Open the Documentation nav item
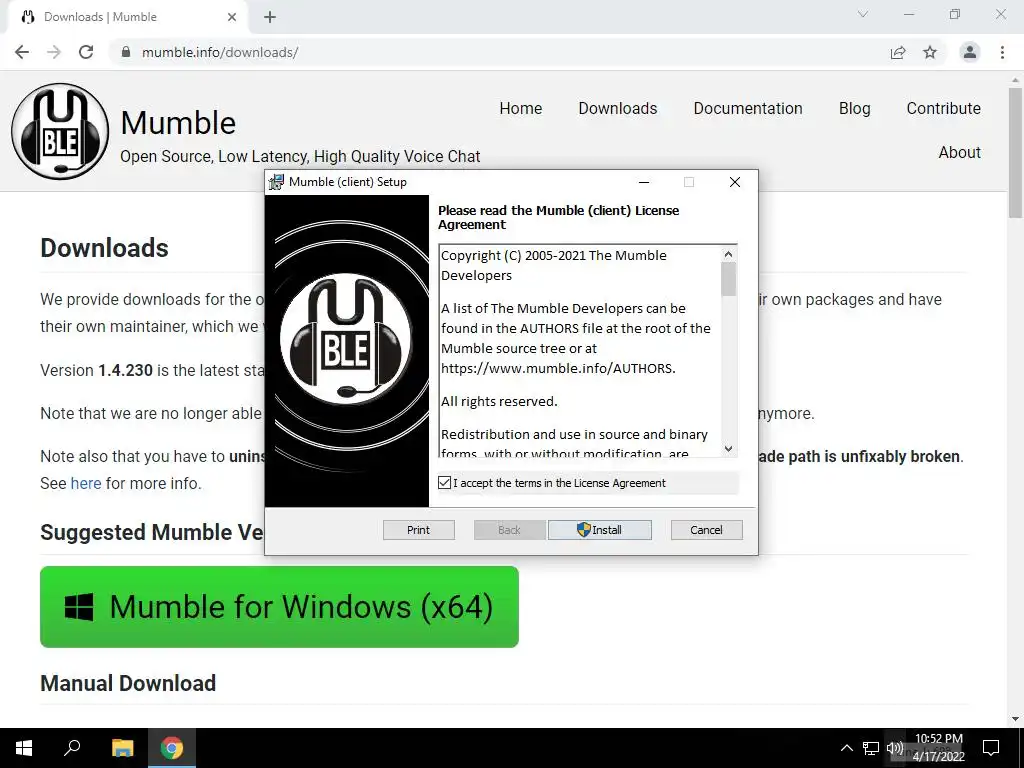 748,108
